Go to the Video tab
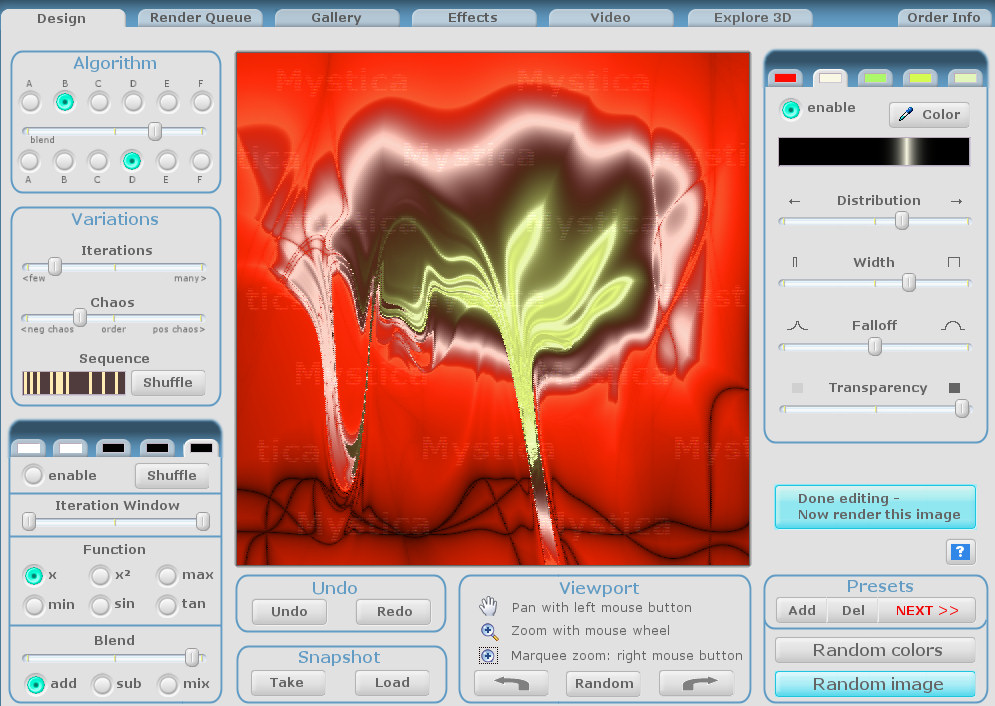This screenshot has height=706, width=995. coord(610,18)
